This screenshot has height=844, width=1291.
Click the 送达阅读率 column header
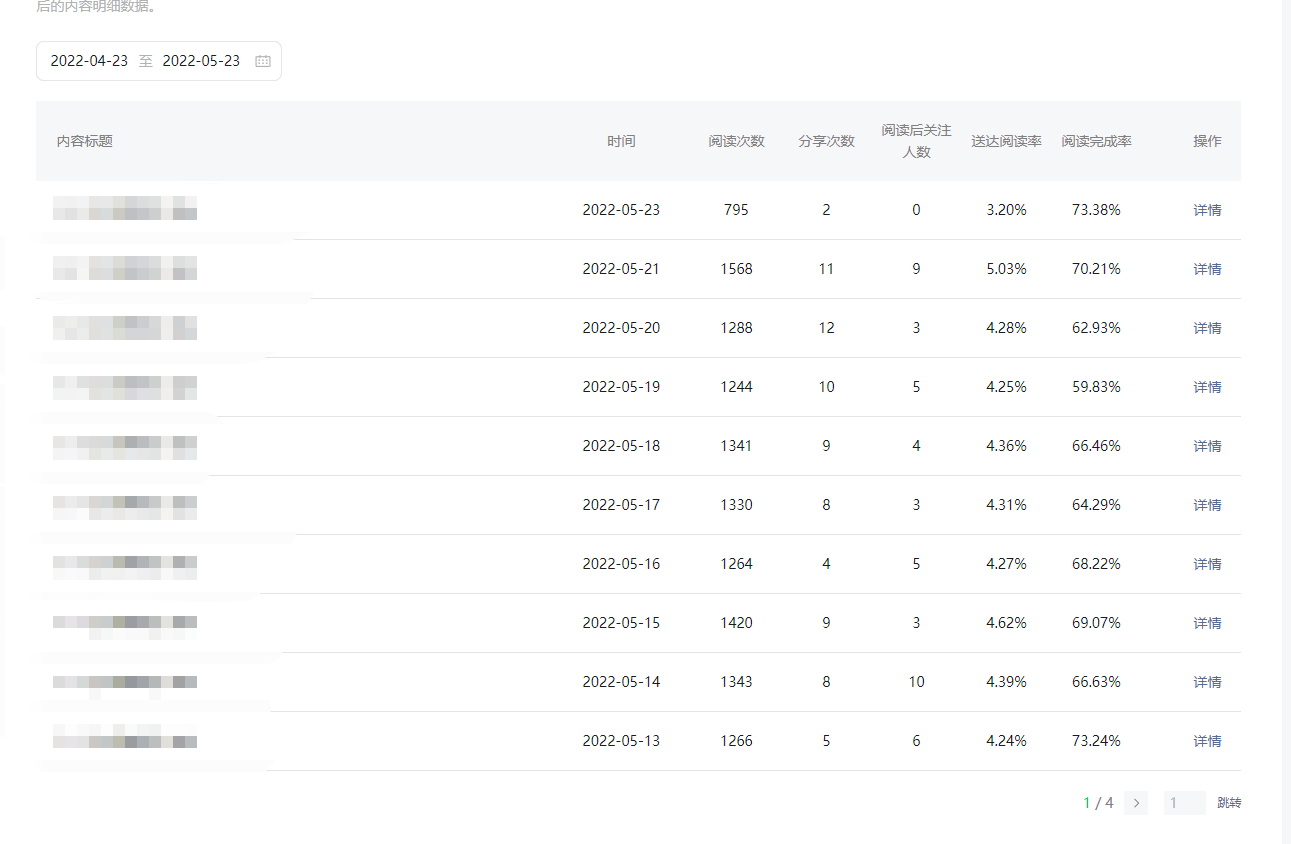(1006, 141)
